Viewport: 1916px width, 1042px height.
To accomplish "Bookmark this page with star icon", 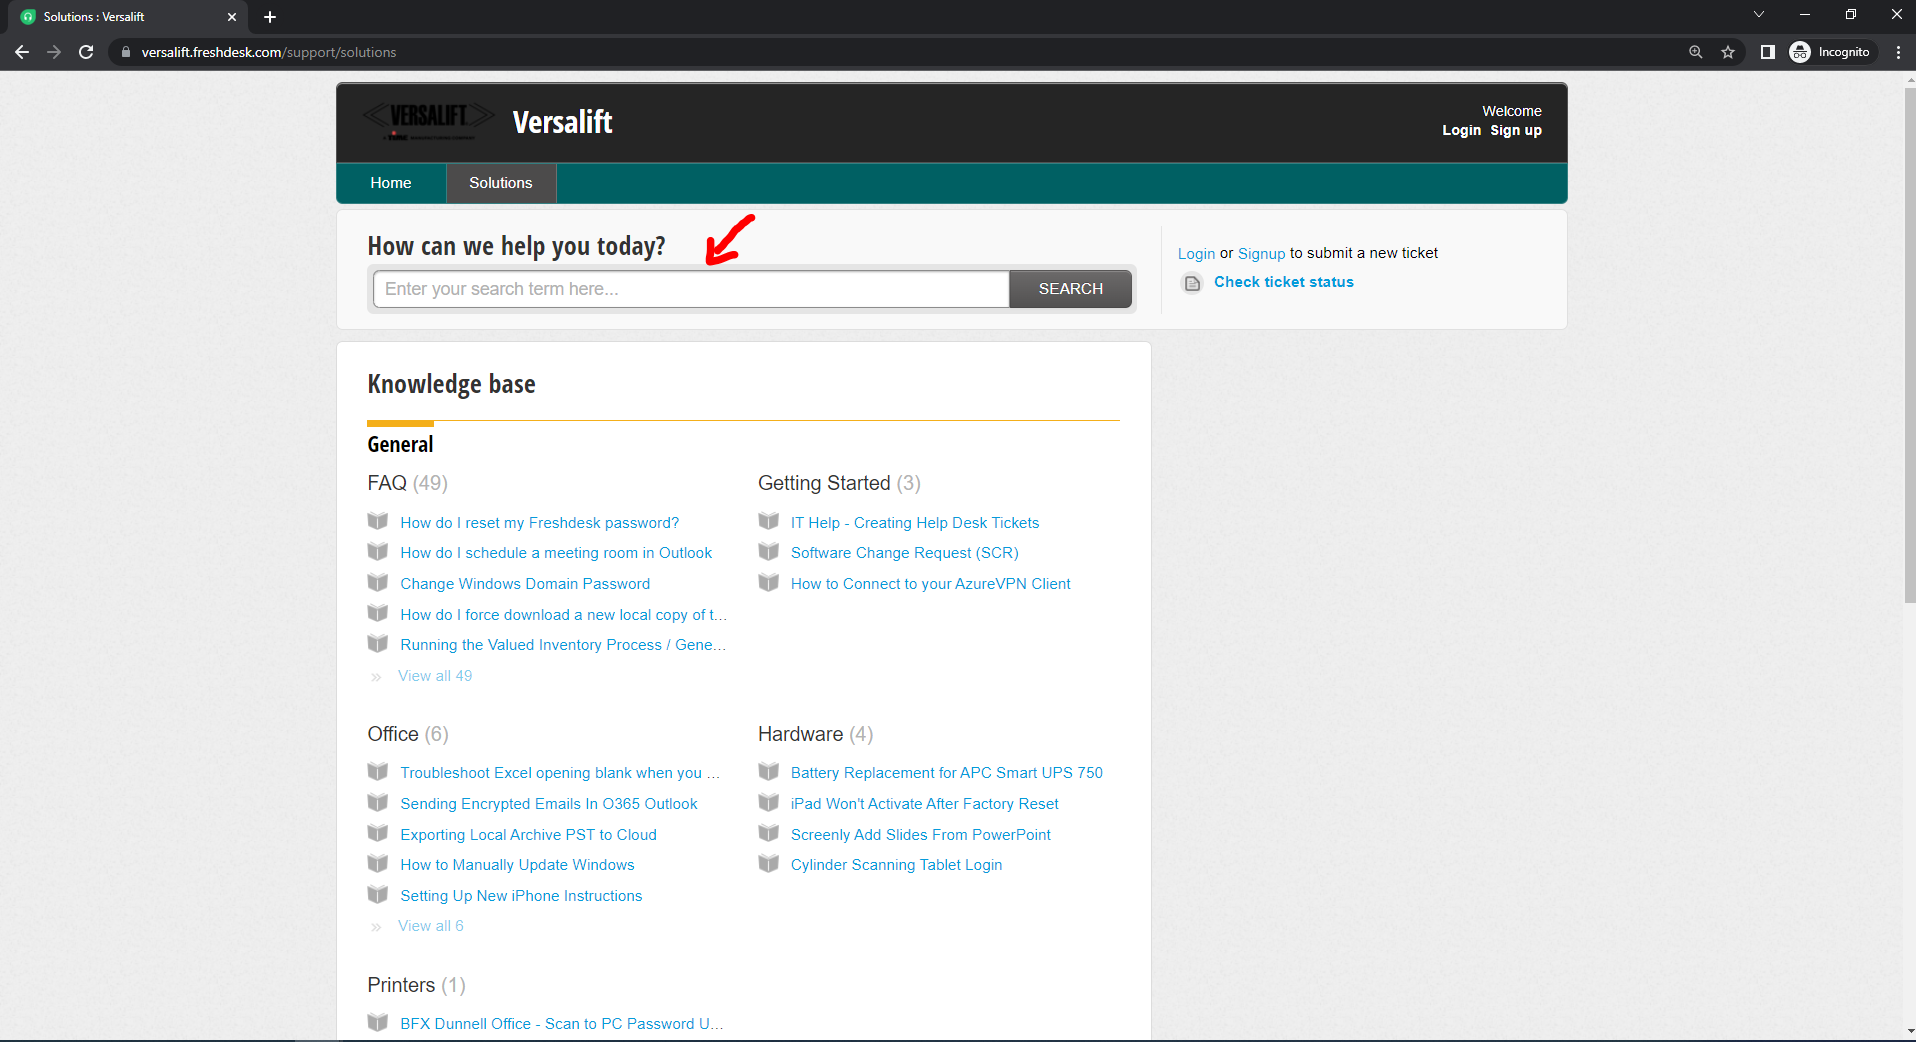I will (1727, 52).
